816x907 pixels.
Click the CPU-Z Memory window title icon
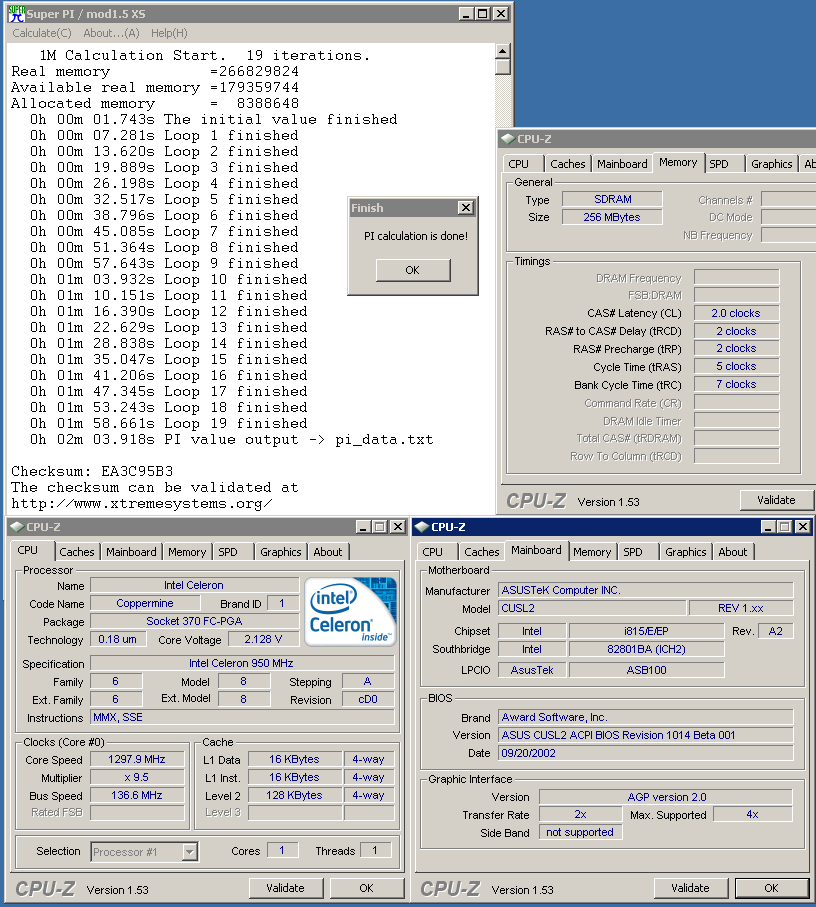point(508,140)
